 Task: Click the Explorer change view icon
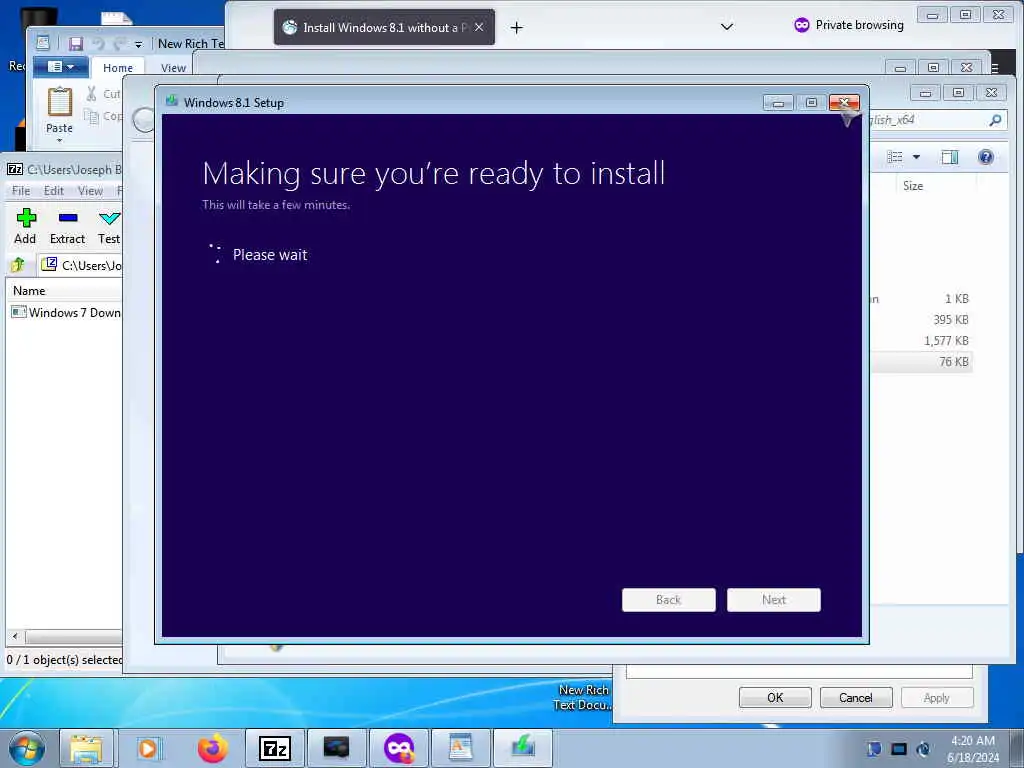click(x=895, y=157)
